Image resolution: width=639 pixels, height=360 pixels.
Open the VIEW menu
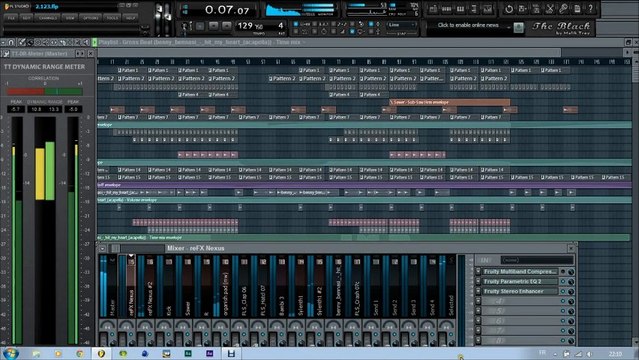70,18
